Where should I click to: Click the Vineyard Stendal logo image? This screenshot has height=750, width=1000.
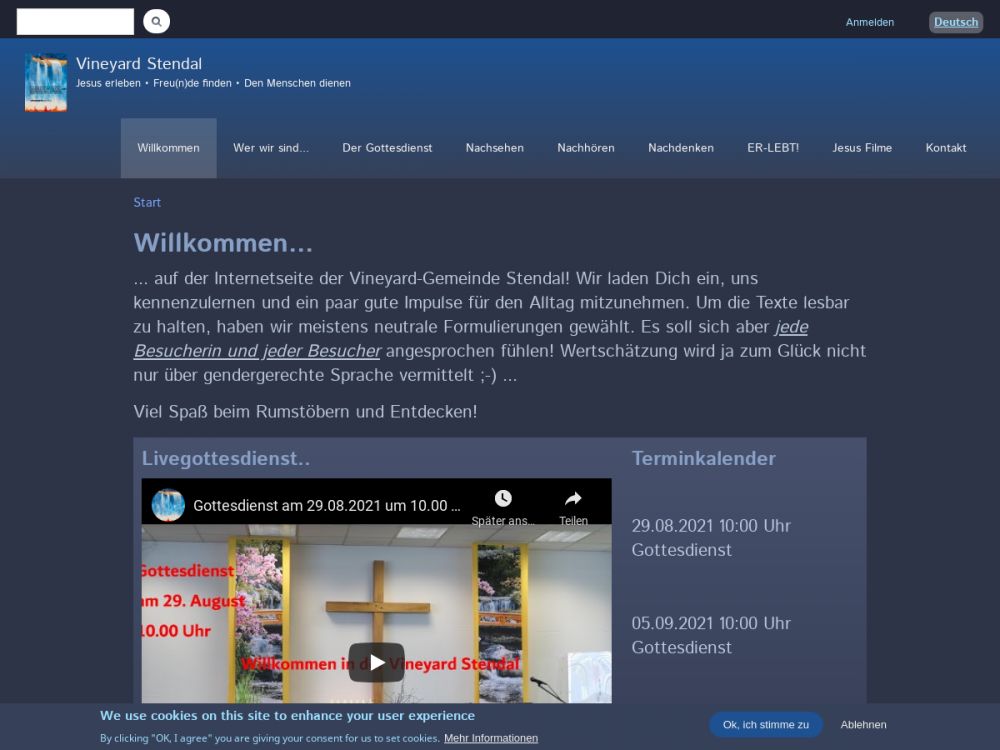click(46, 82)
